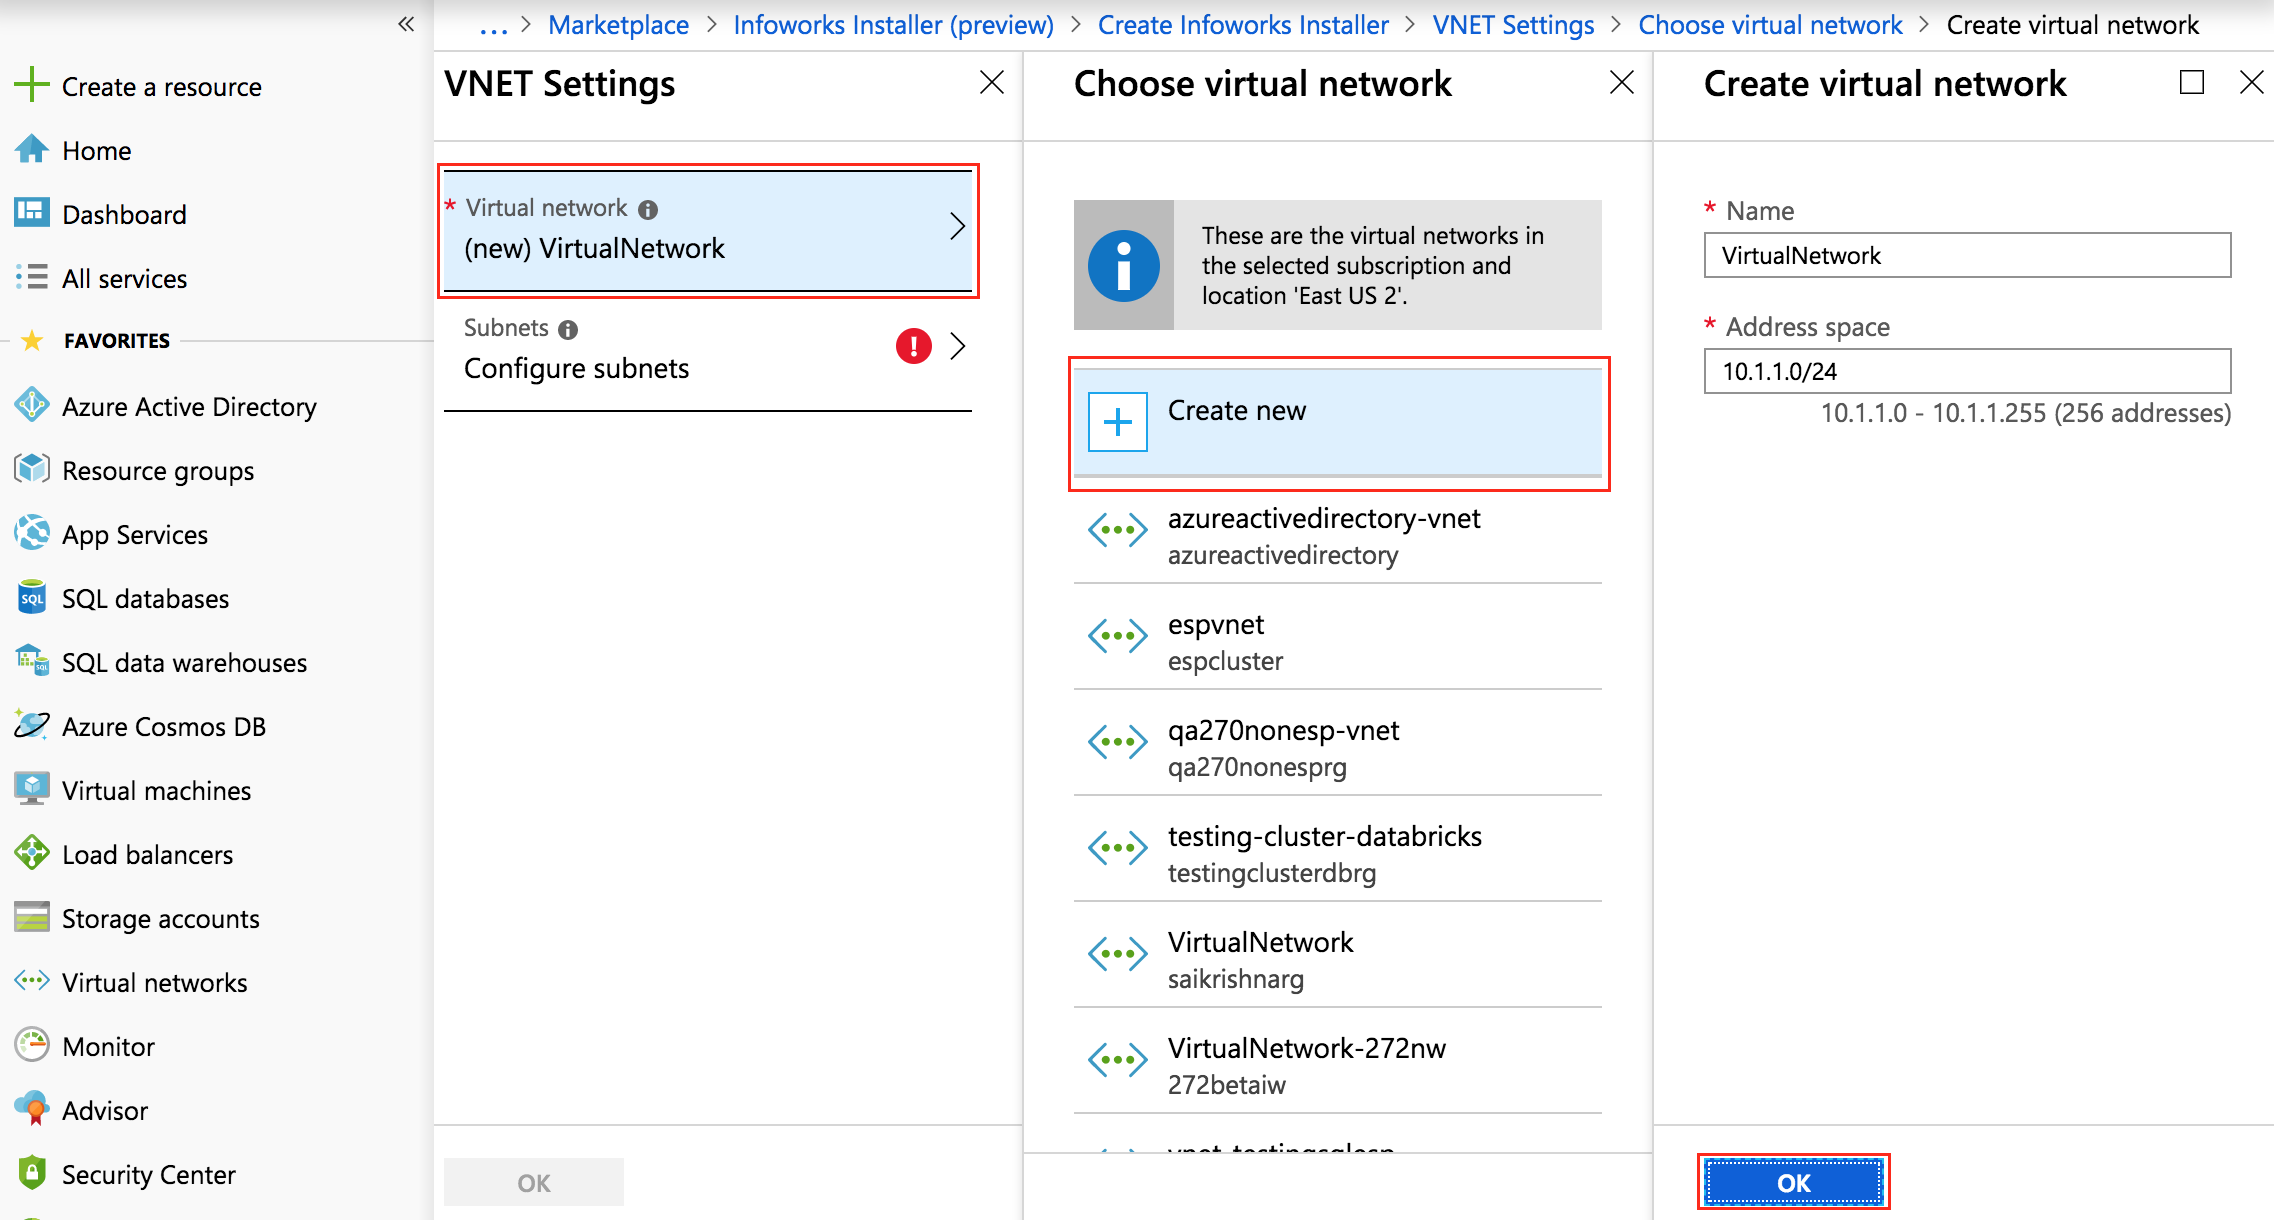Close the VNET Settings blade
The width and height of the screenshot is (2274, 1220).
[x=992, y=82]
